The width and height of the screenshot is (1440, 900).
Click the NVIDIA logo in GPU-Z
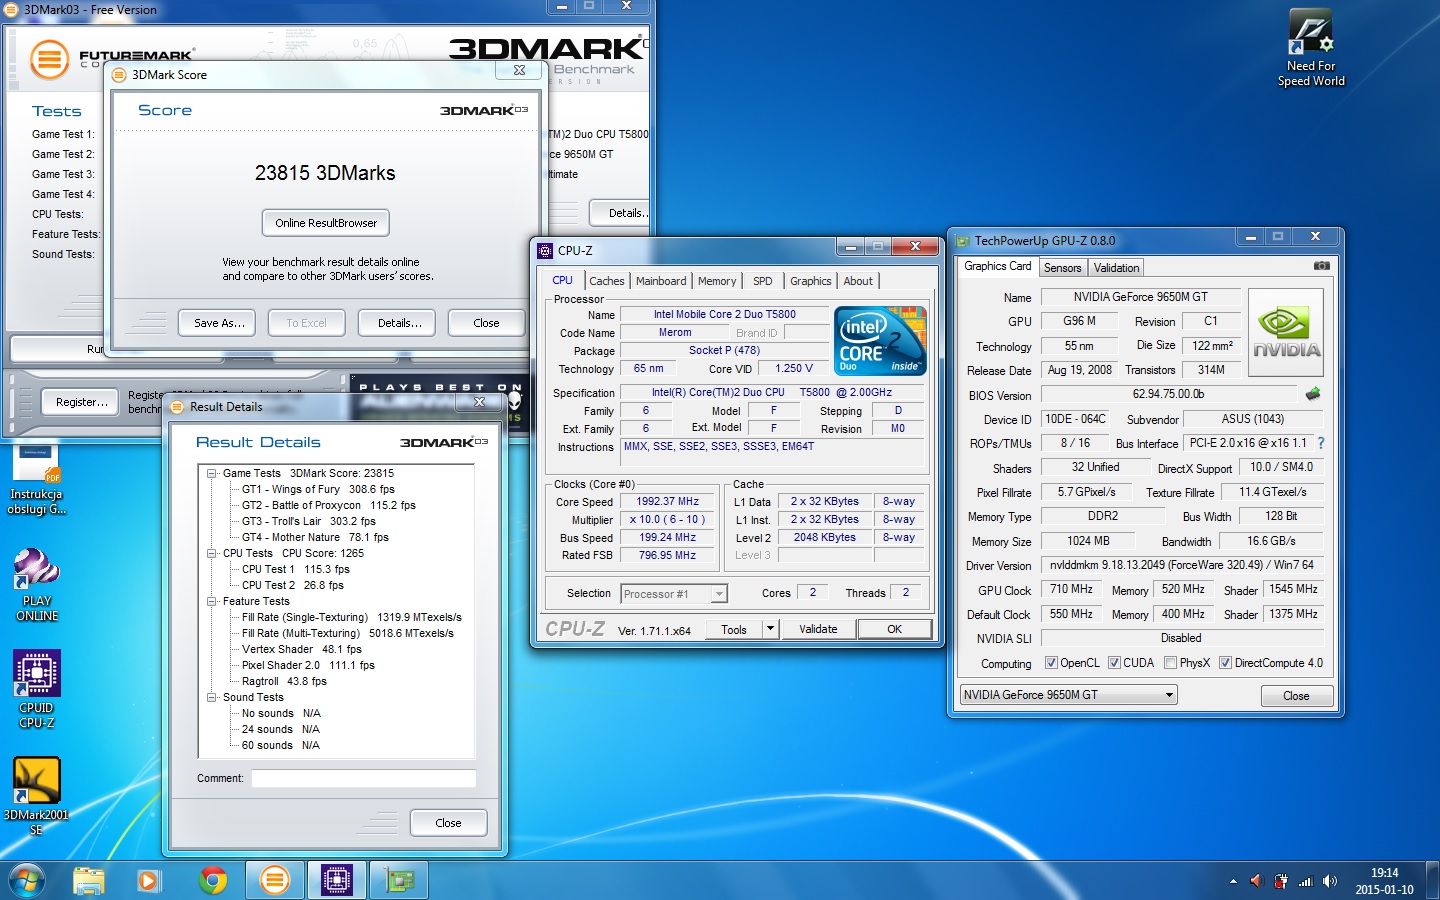tap(1286, 331)
